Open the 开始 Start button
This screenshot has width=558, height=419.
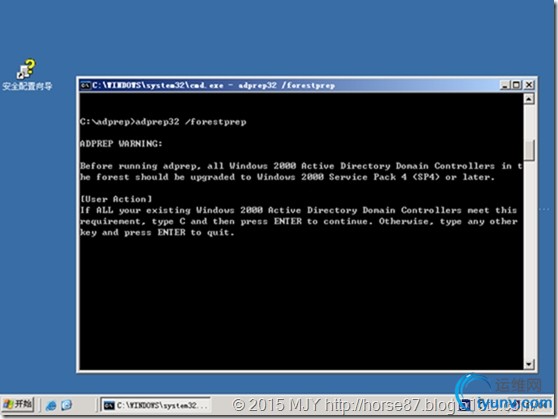pyautogui.click(x=18, y=404)
